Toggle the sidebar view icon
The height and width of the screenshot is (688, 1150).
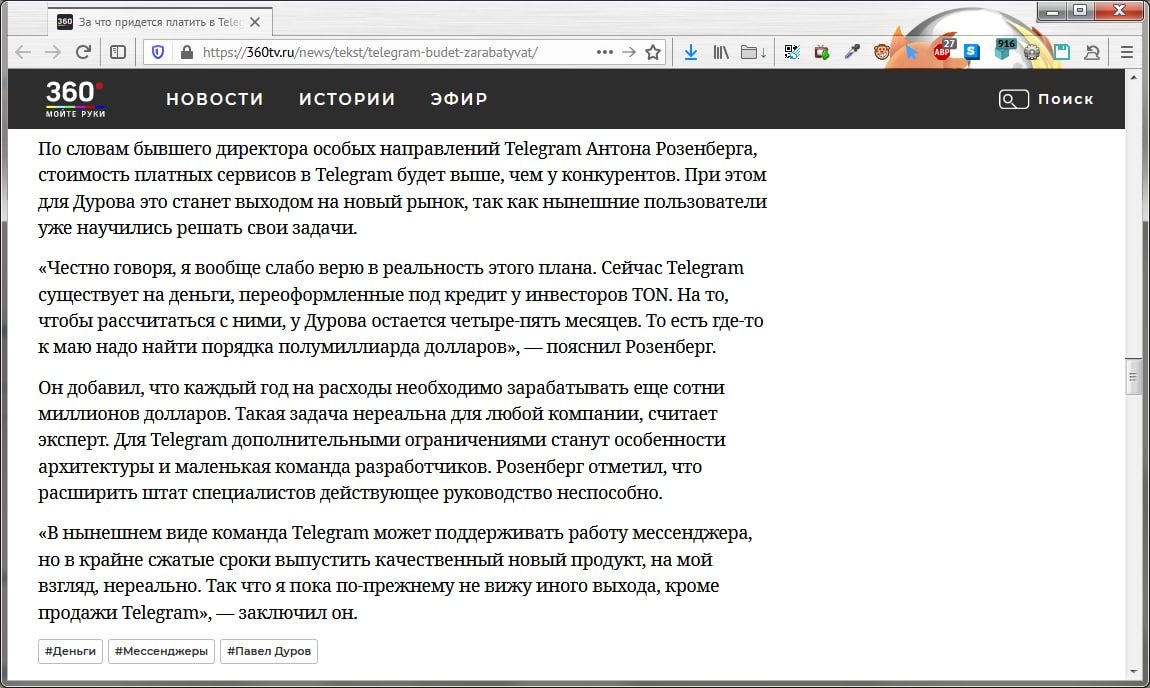point(118,52)
